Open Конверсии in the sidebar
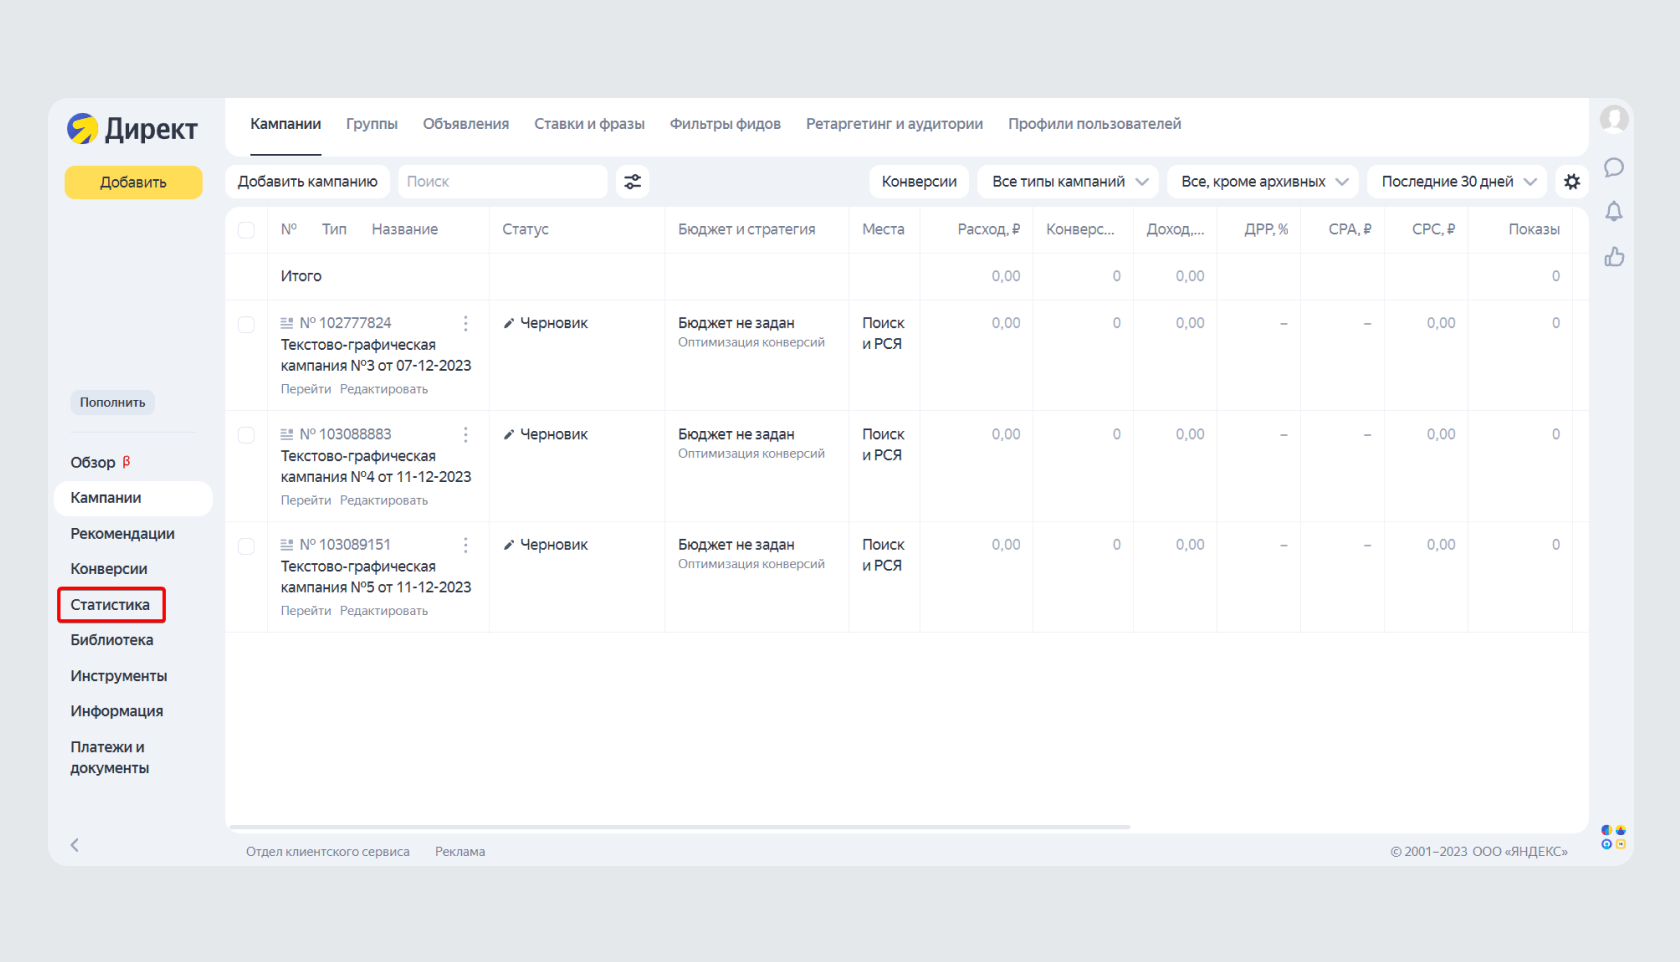Screen dimensions: 1680x962 (x=109, y=569)
